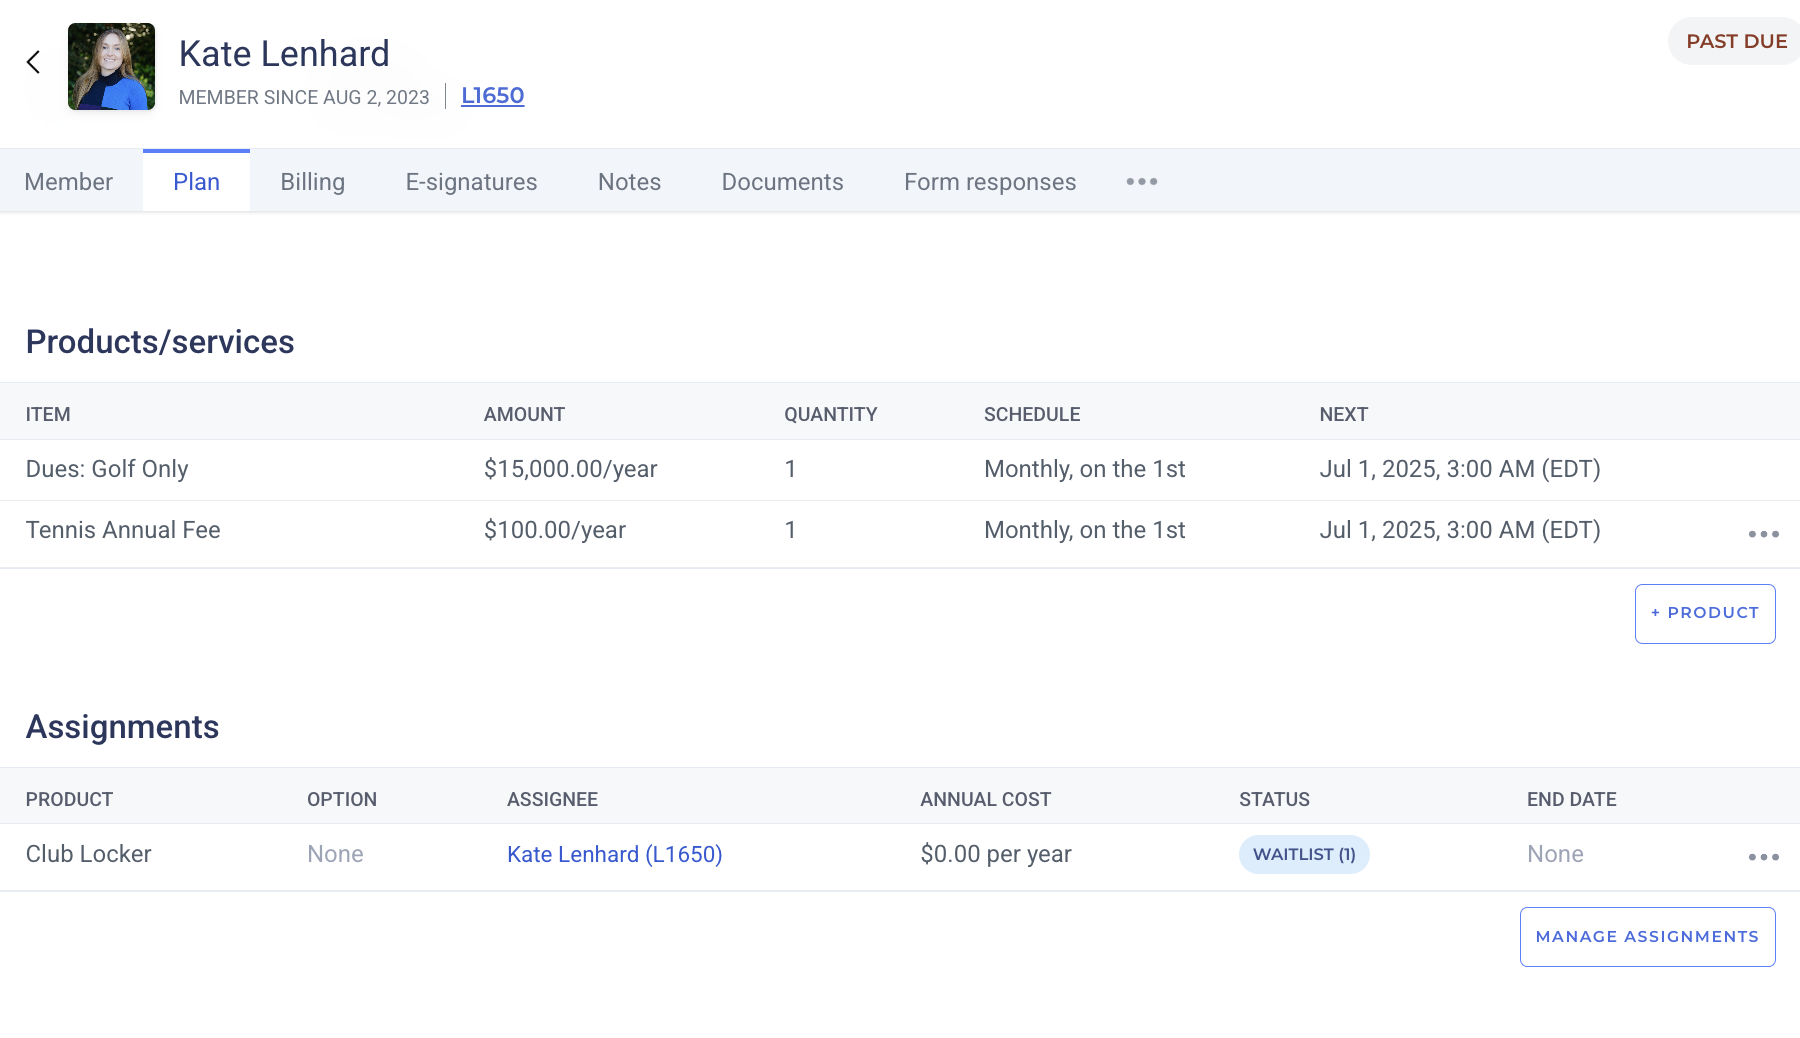Open Tennis Annual Fee row options menu
Image resolution: width=1800 pixels, height=1038 pixels.
click(1763, 534)
